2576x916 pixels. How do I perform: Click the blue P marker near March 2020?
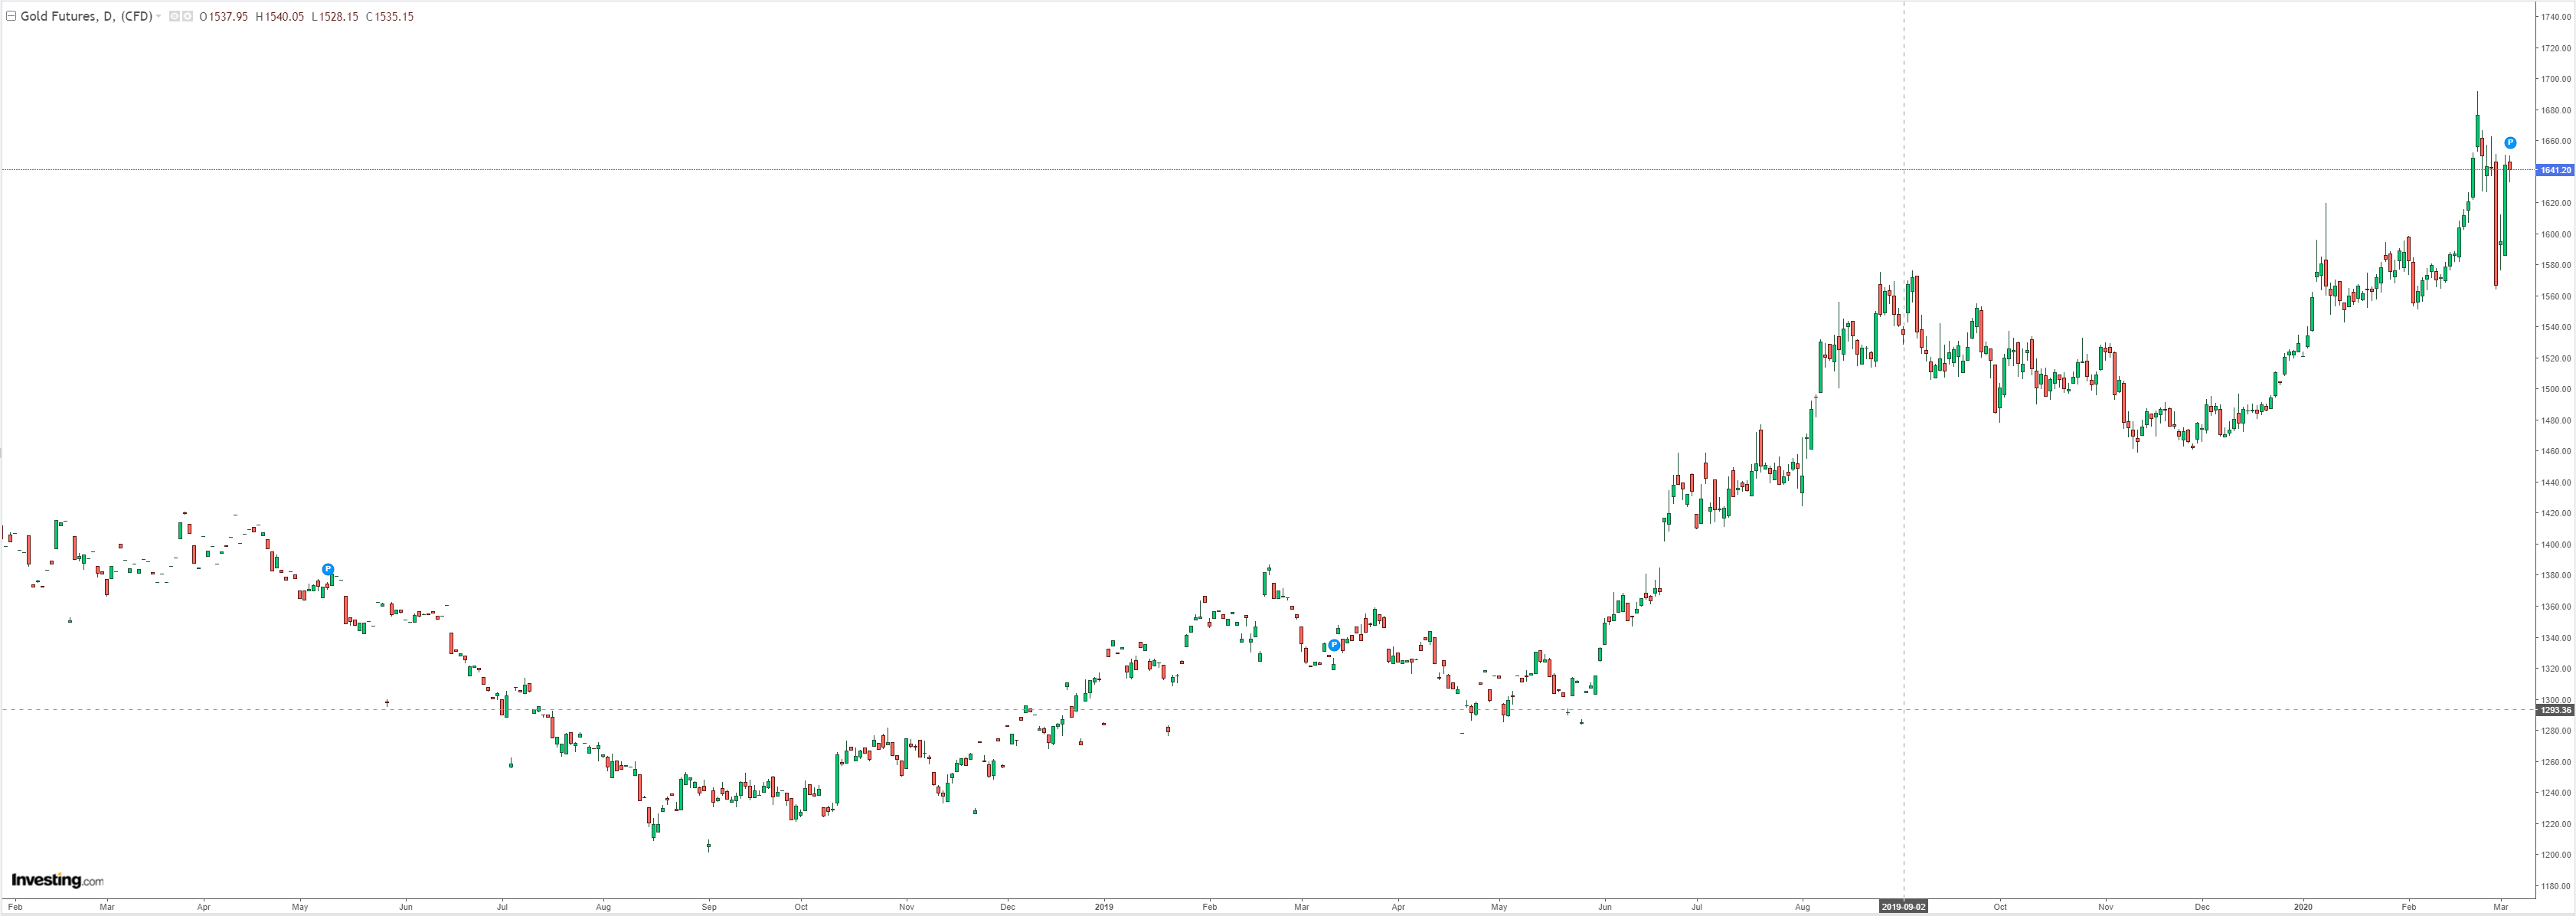tap(2510, 143)
